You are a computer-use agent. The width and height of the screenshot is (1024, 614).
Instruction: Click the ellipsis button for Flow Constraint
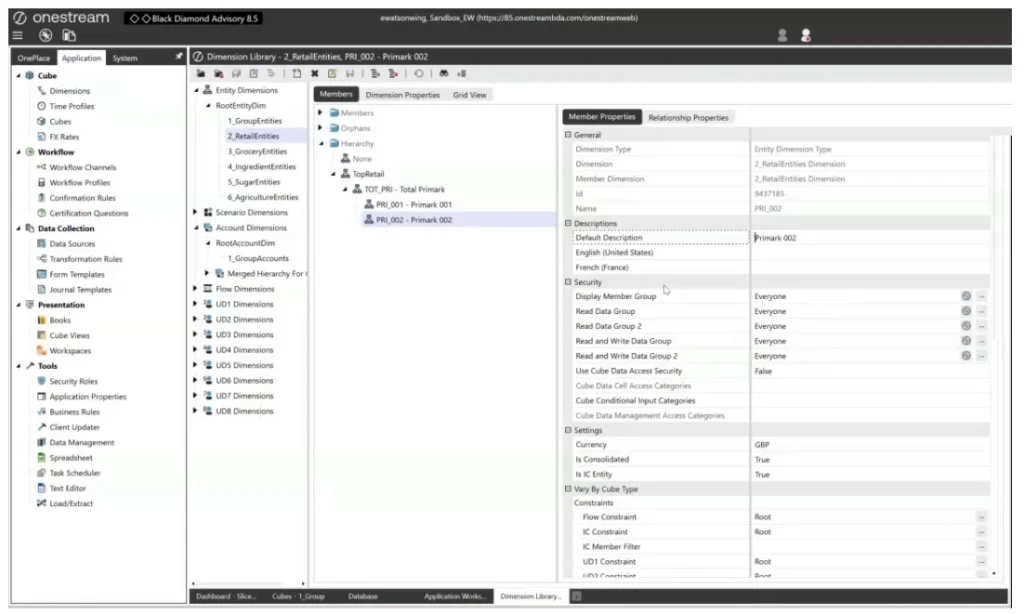(982, 517)
